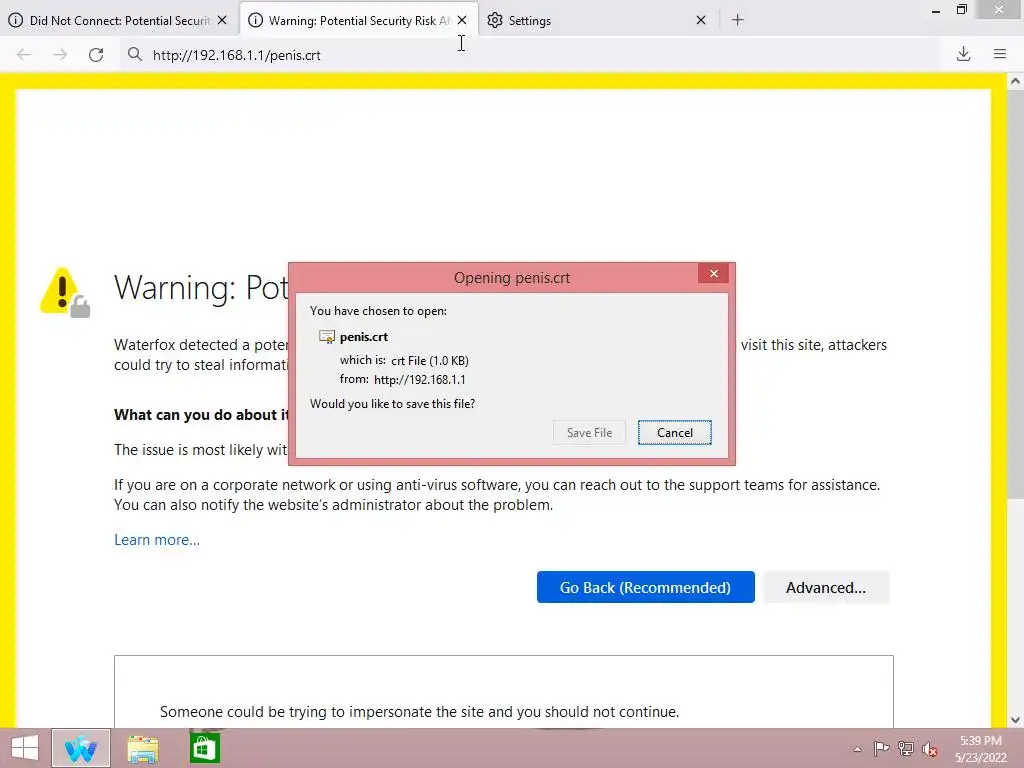Close the 'Opening penis.crt' dialog

(713, 274)
